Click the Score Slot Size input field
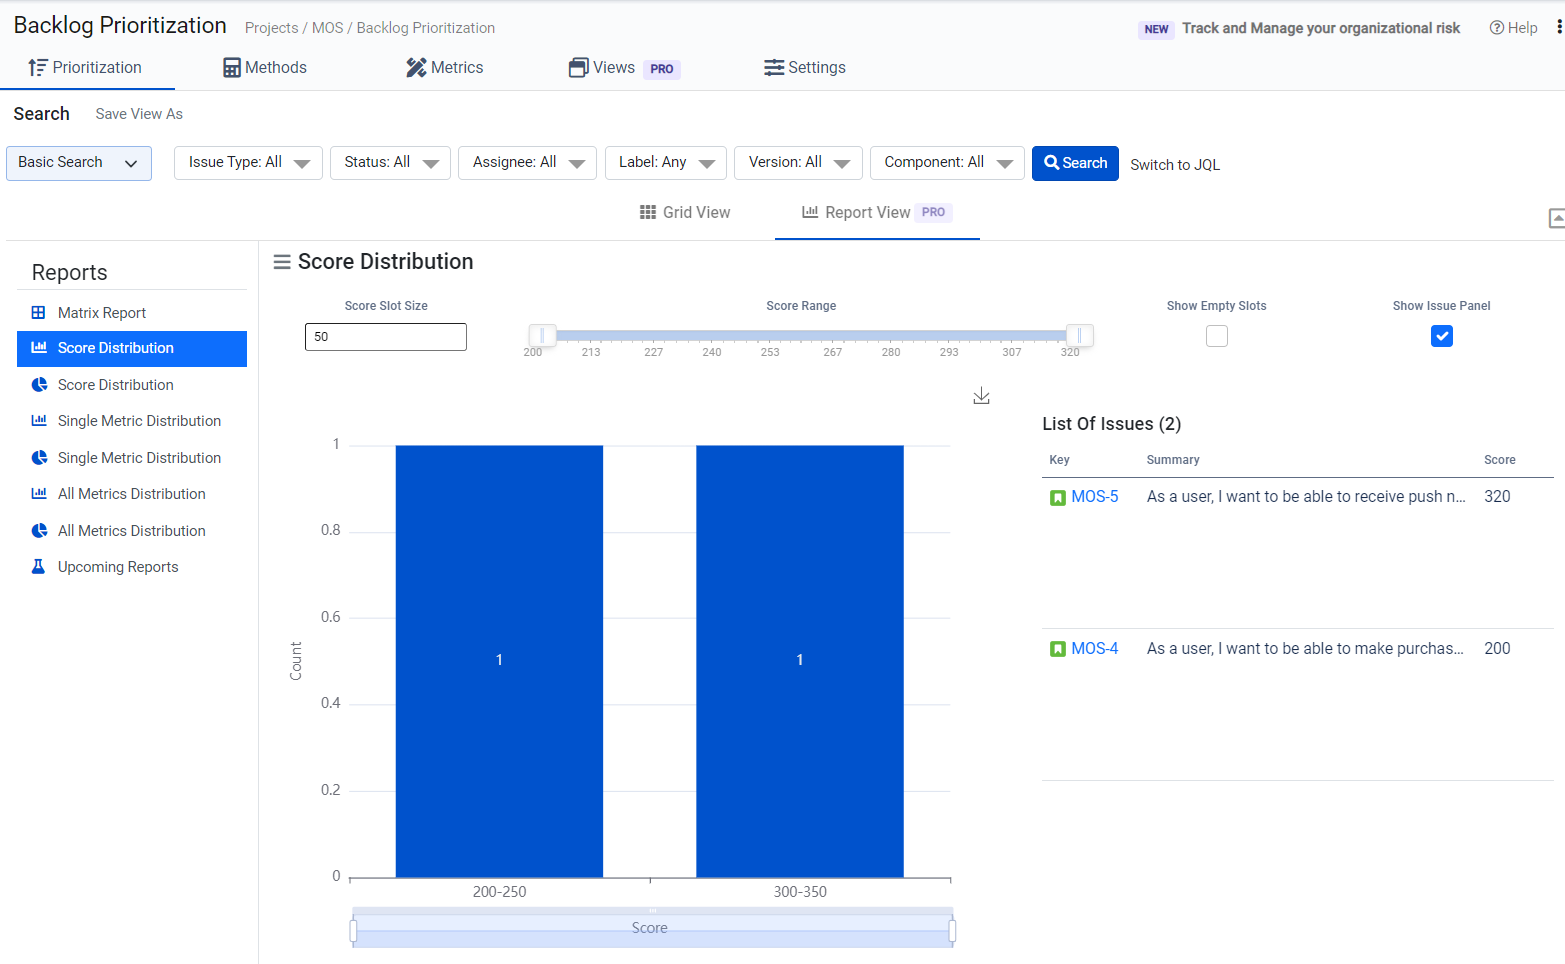Viewport: 1565px width, 964px height. coord(385,337)
